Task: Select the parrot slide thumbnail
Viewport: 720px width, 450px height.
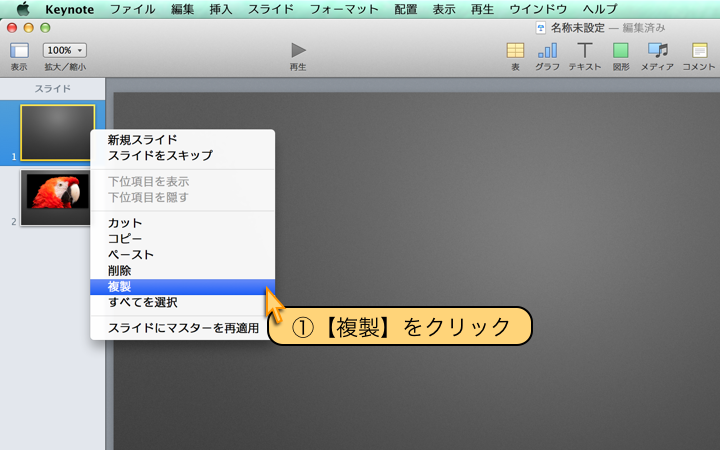Action: click(x=58, y=191)
